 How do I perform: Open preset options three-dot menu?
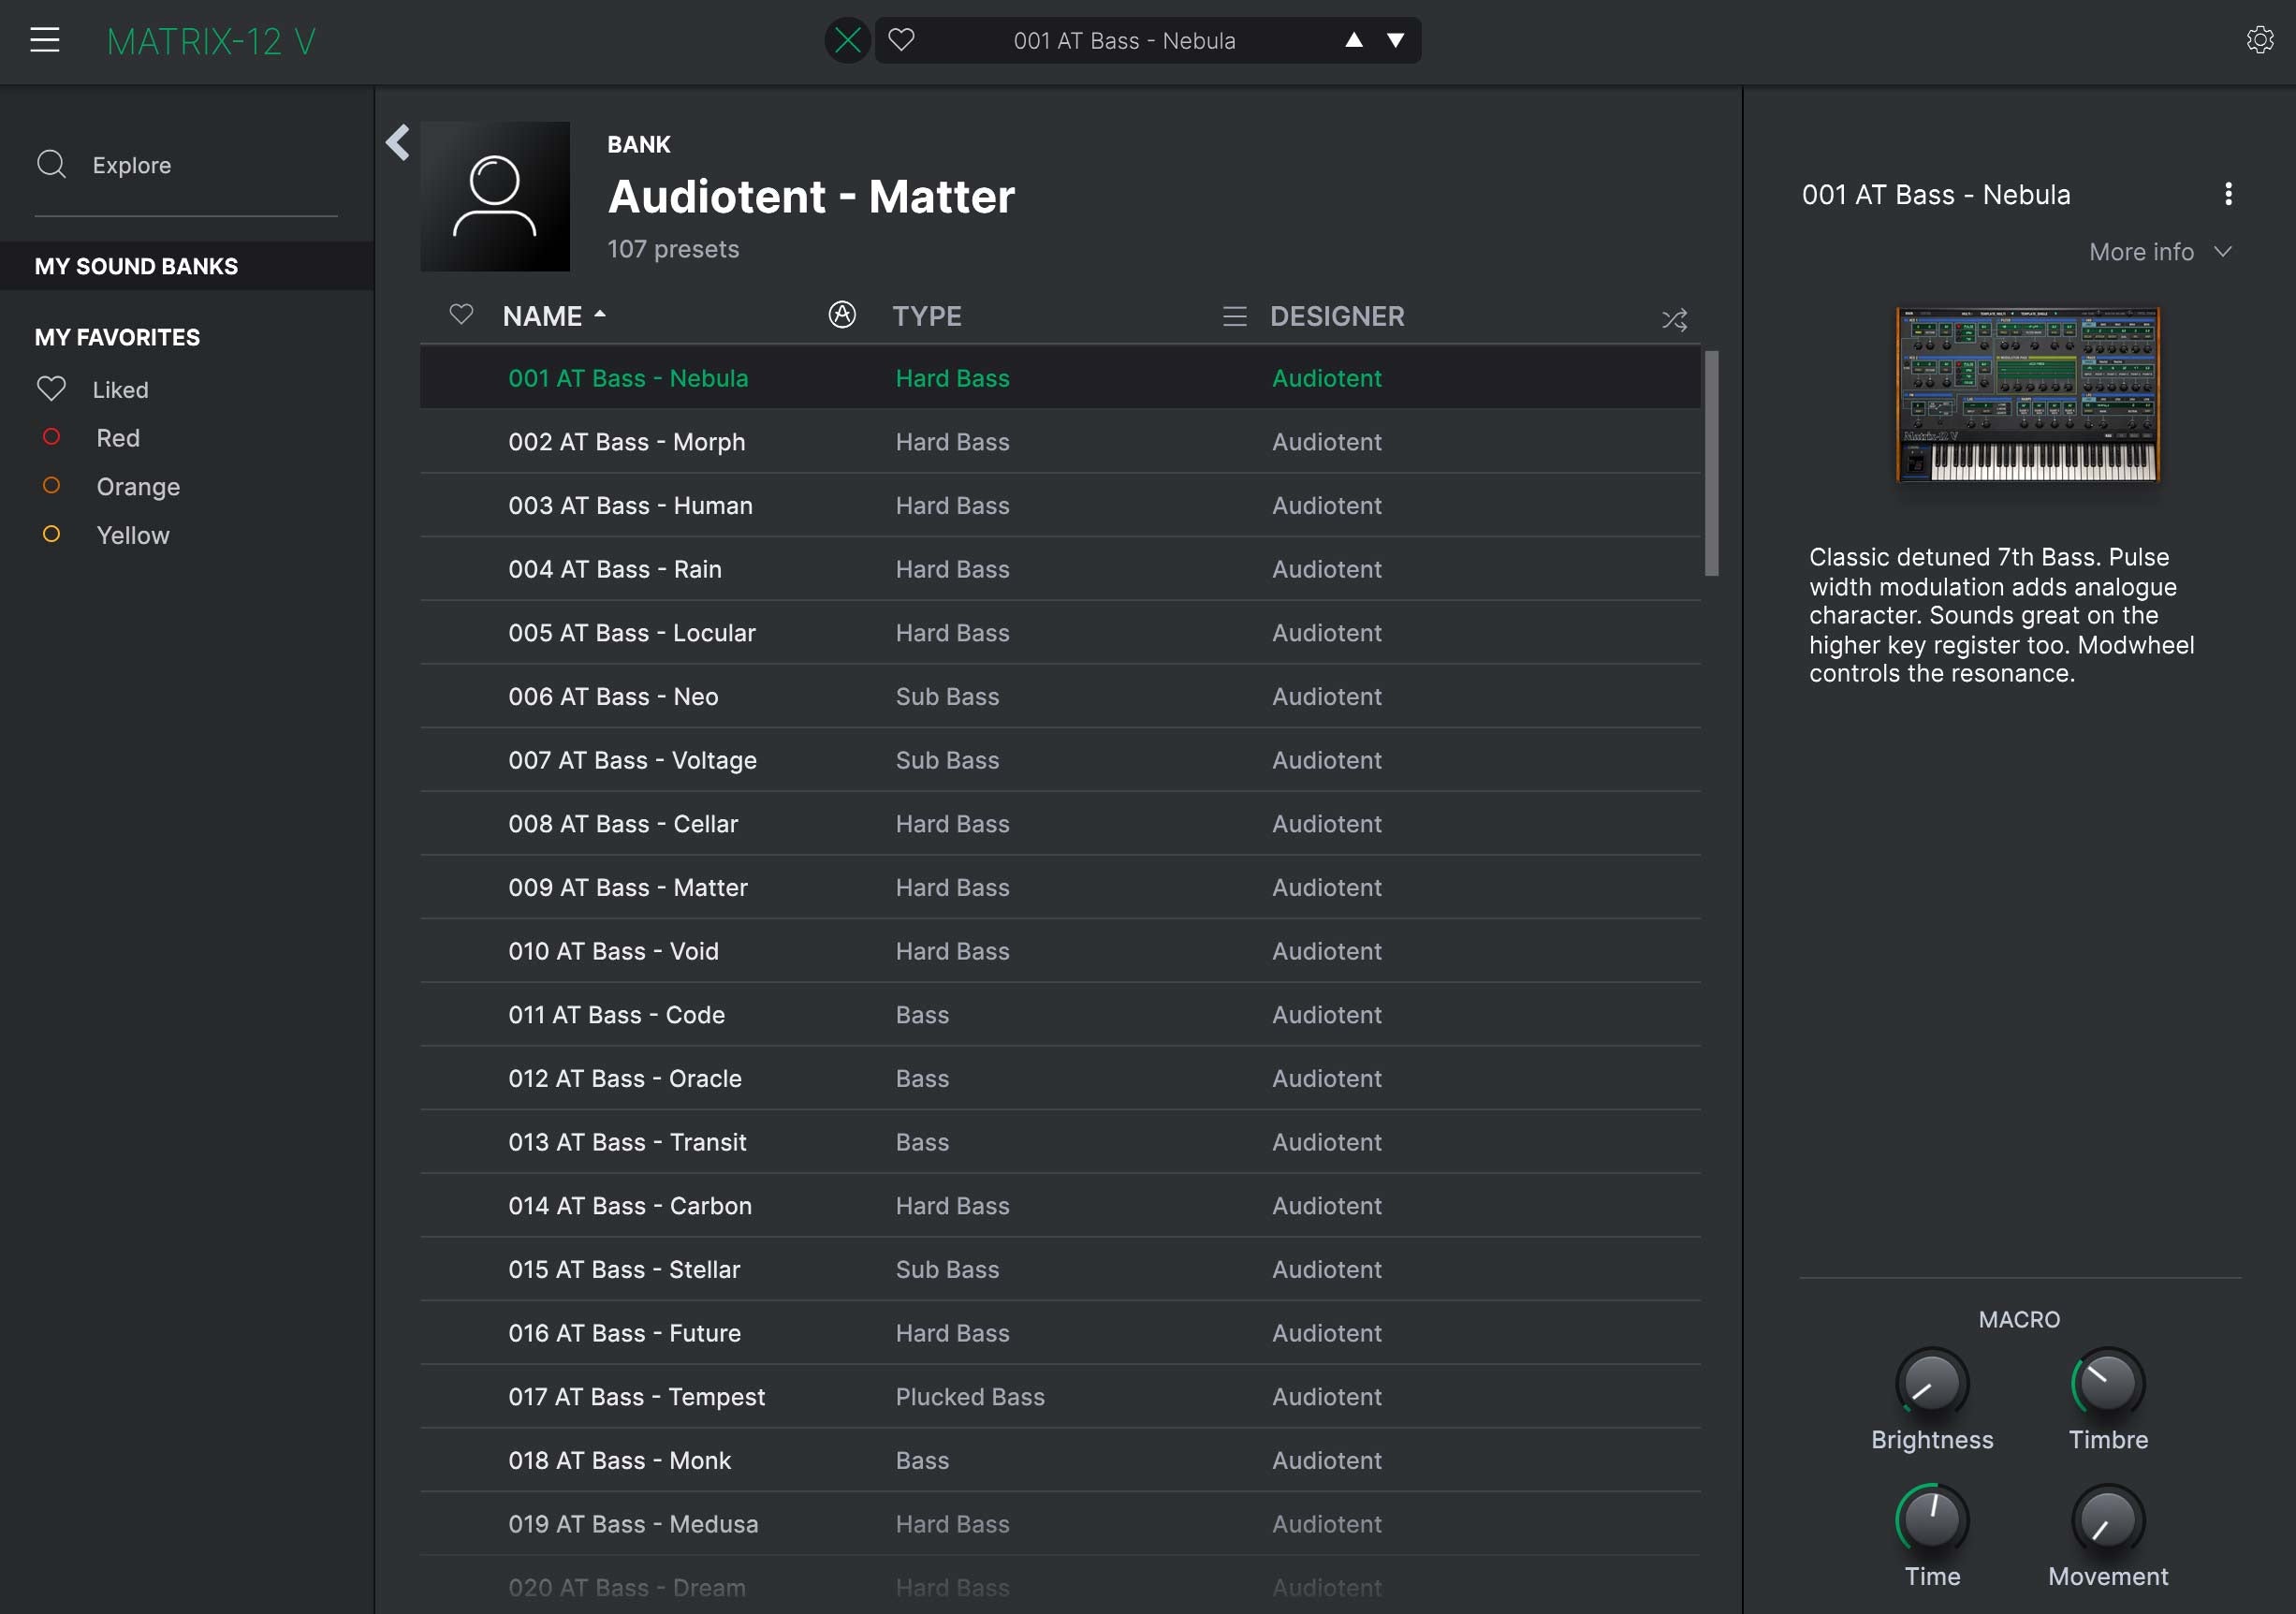(2228, 194)
